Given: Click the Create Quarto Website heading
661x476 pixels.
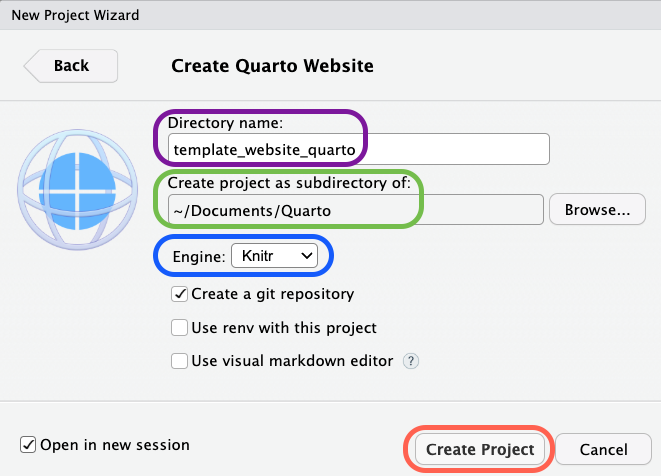Looking at the screenshot, I should point(273,66).
